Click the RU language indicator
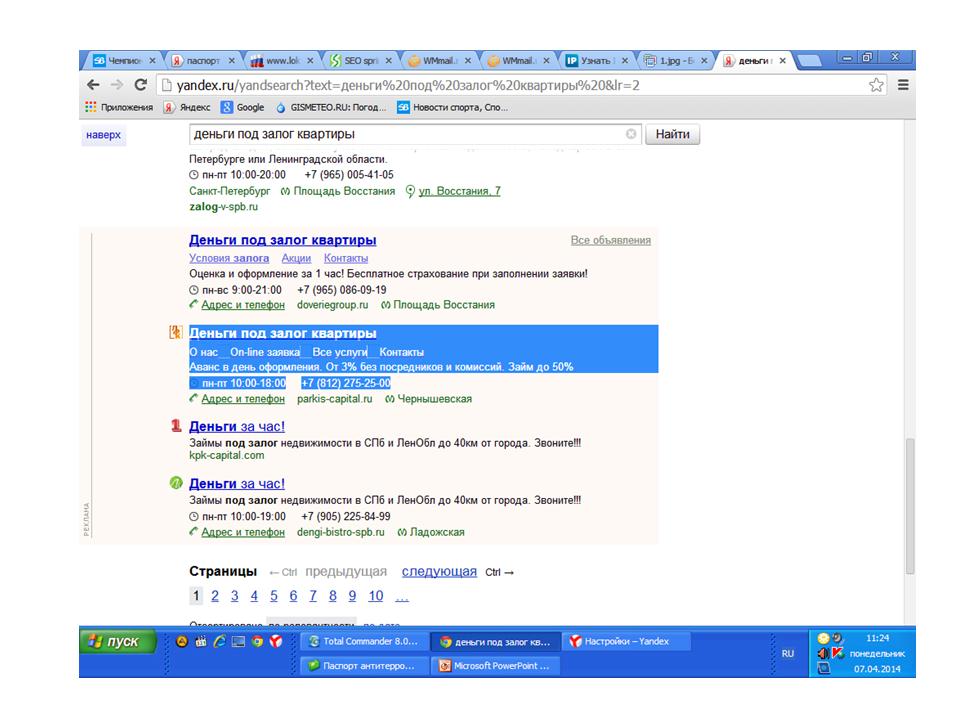This screenshot has height=720, width=960. (787, 653)
